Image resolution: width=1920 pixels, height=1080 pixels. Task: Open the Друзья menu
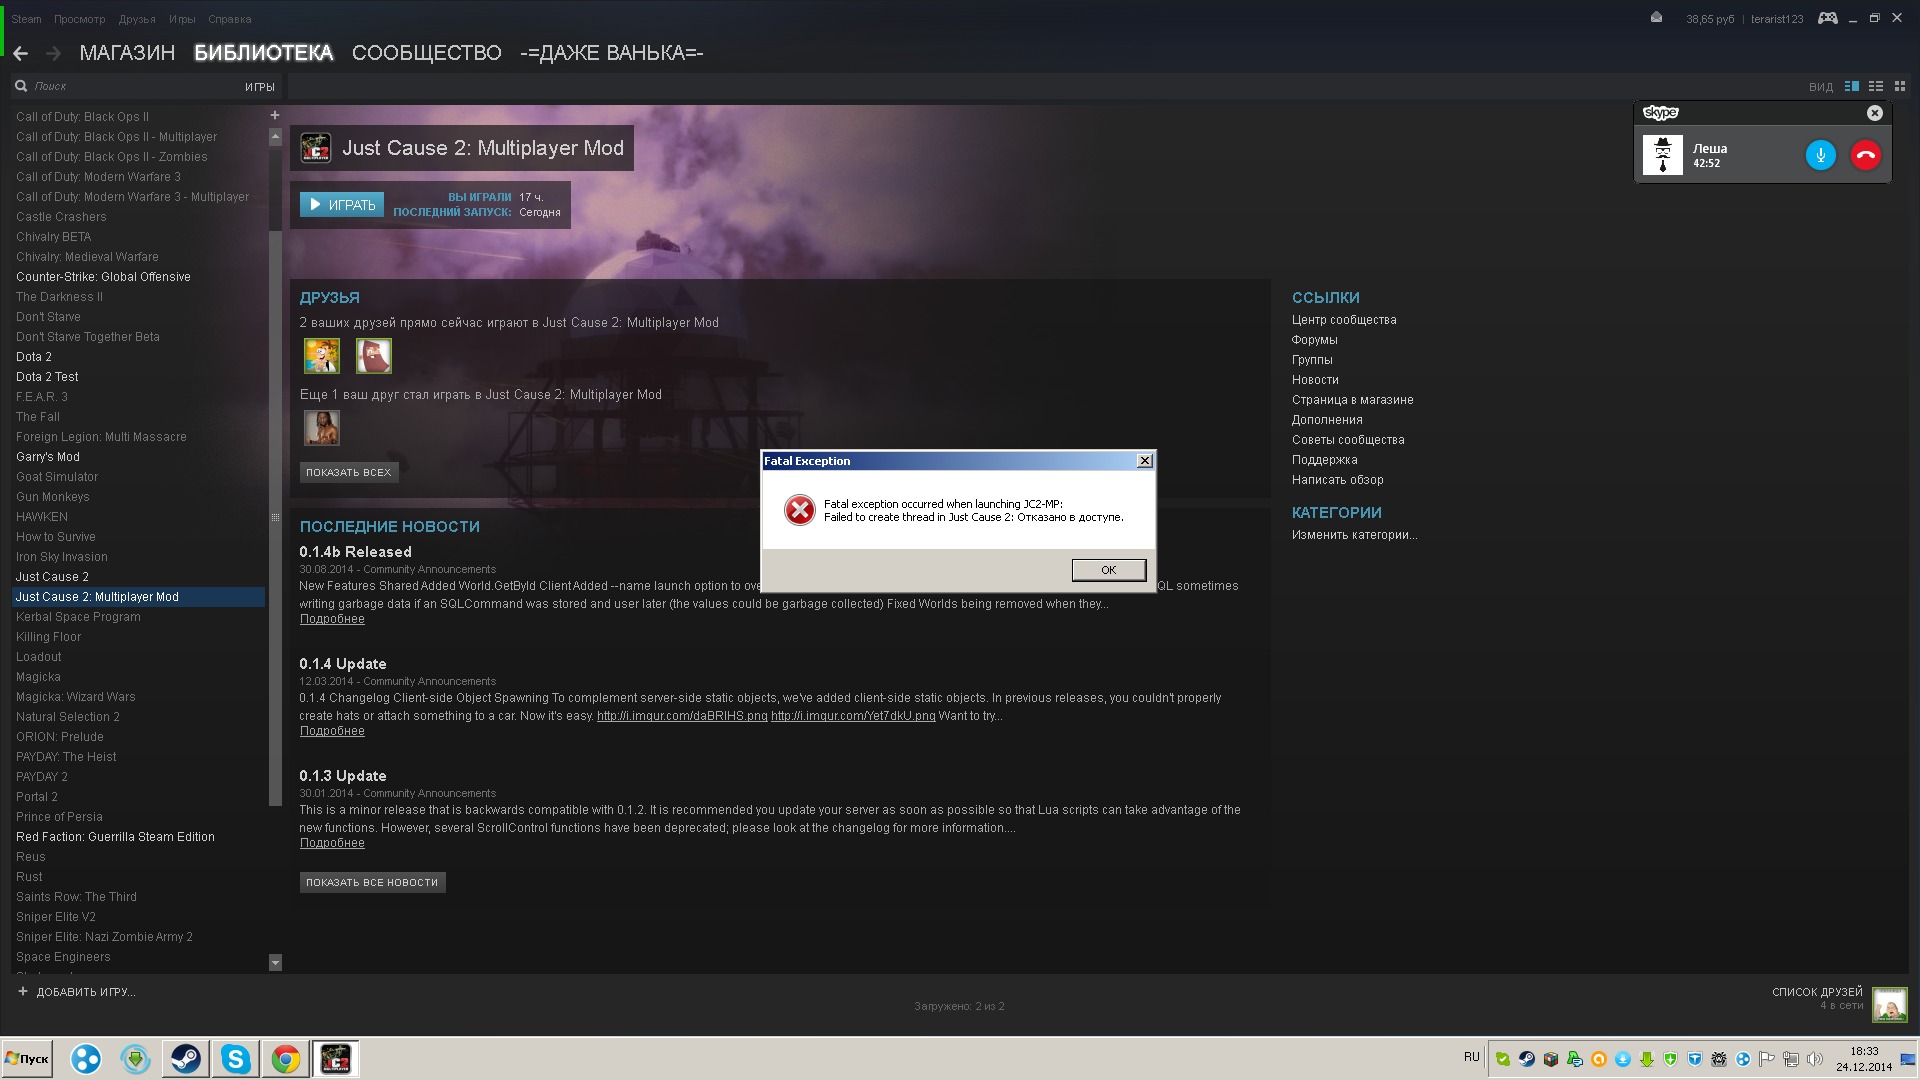pos(137,19)
